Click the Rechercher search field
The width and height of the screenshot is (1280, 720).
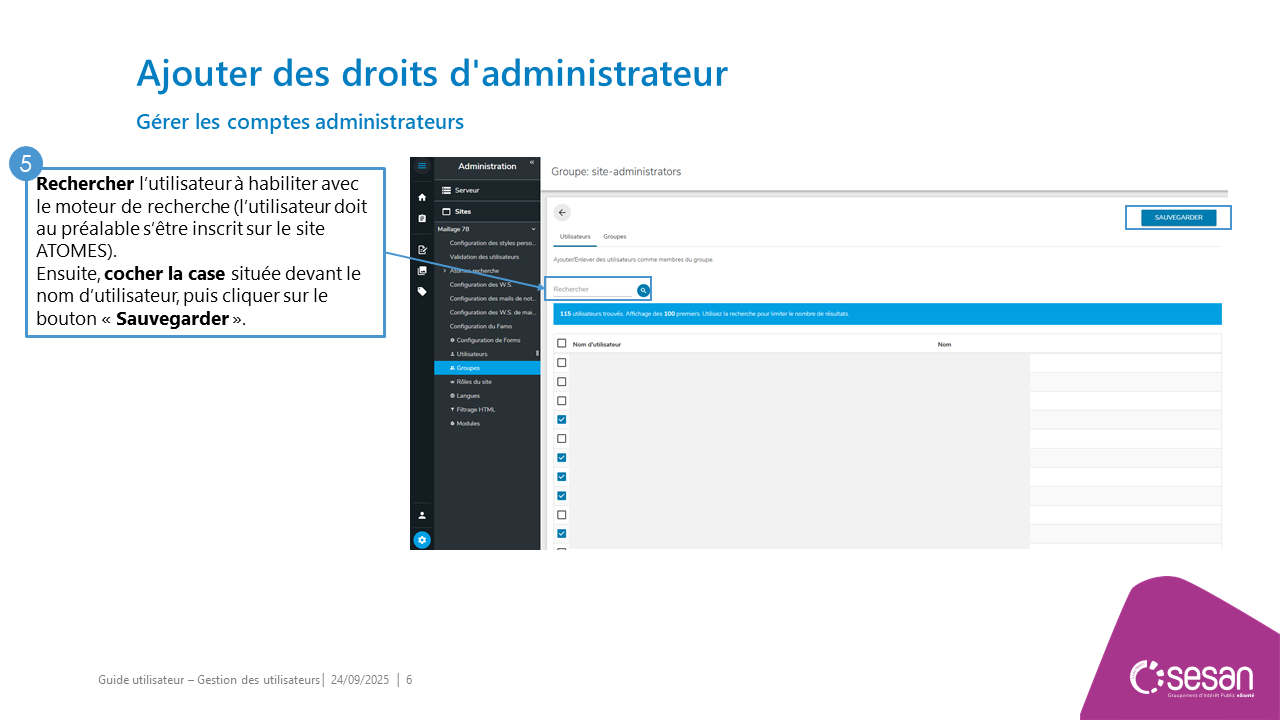(592, 290)
